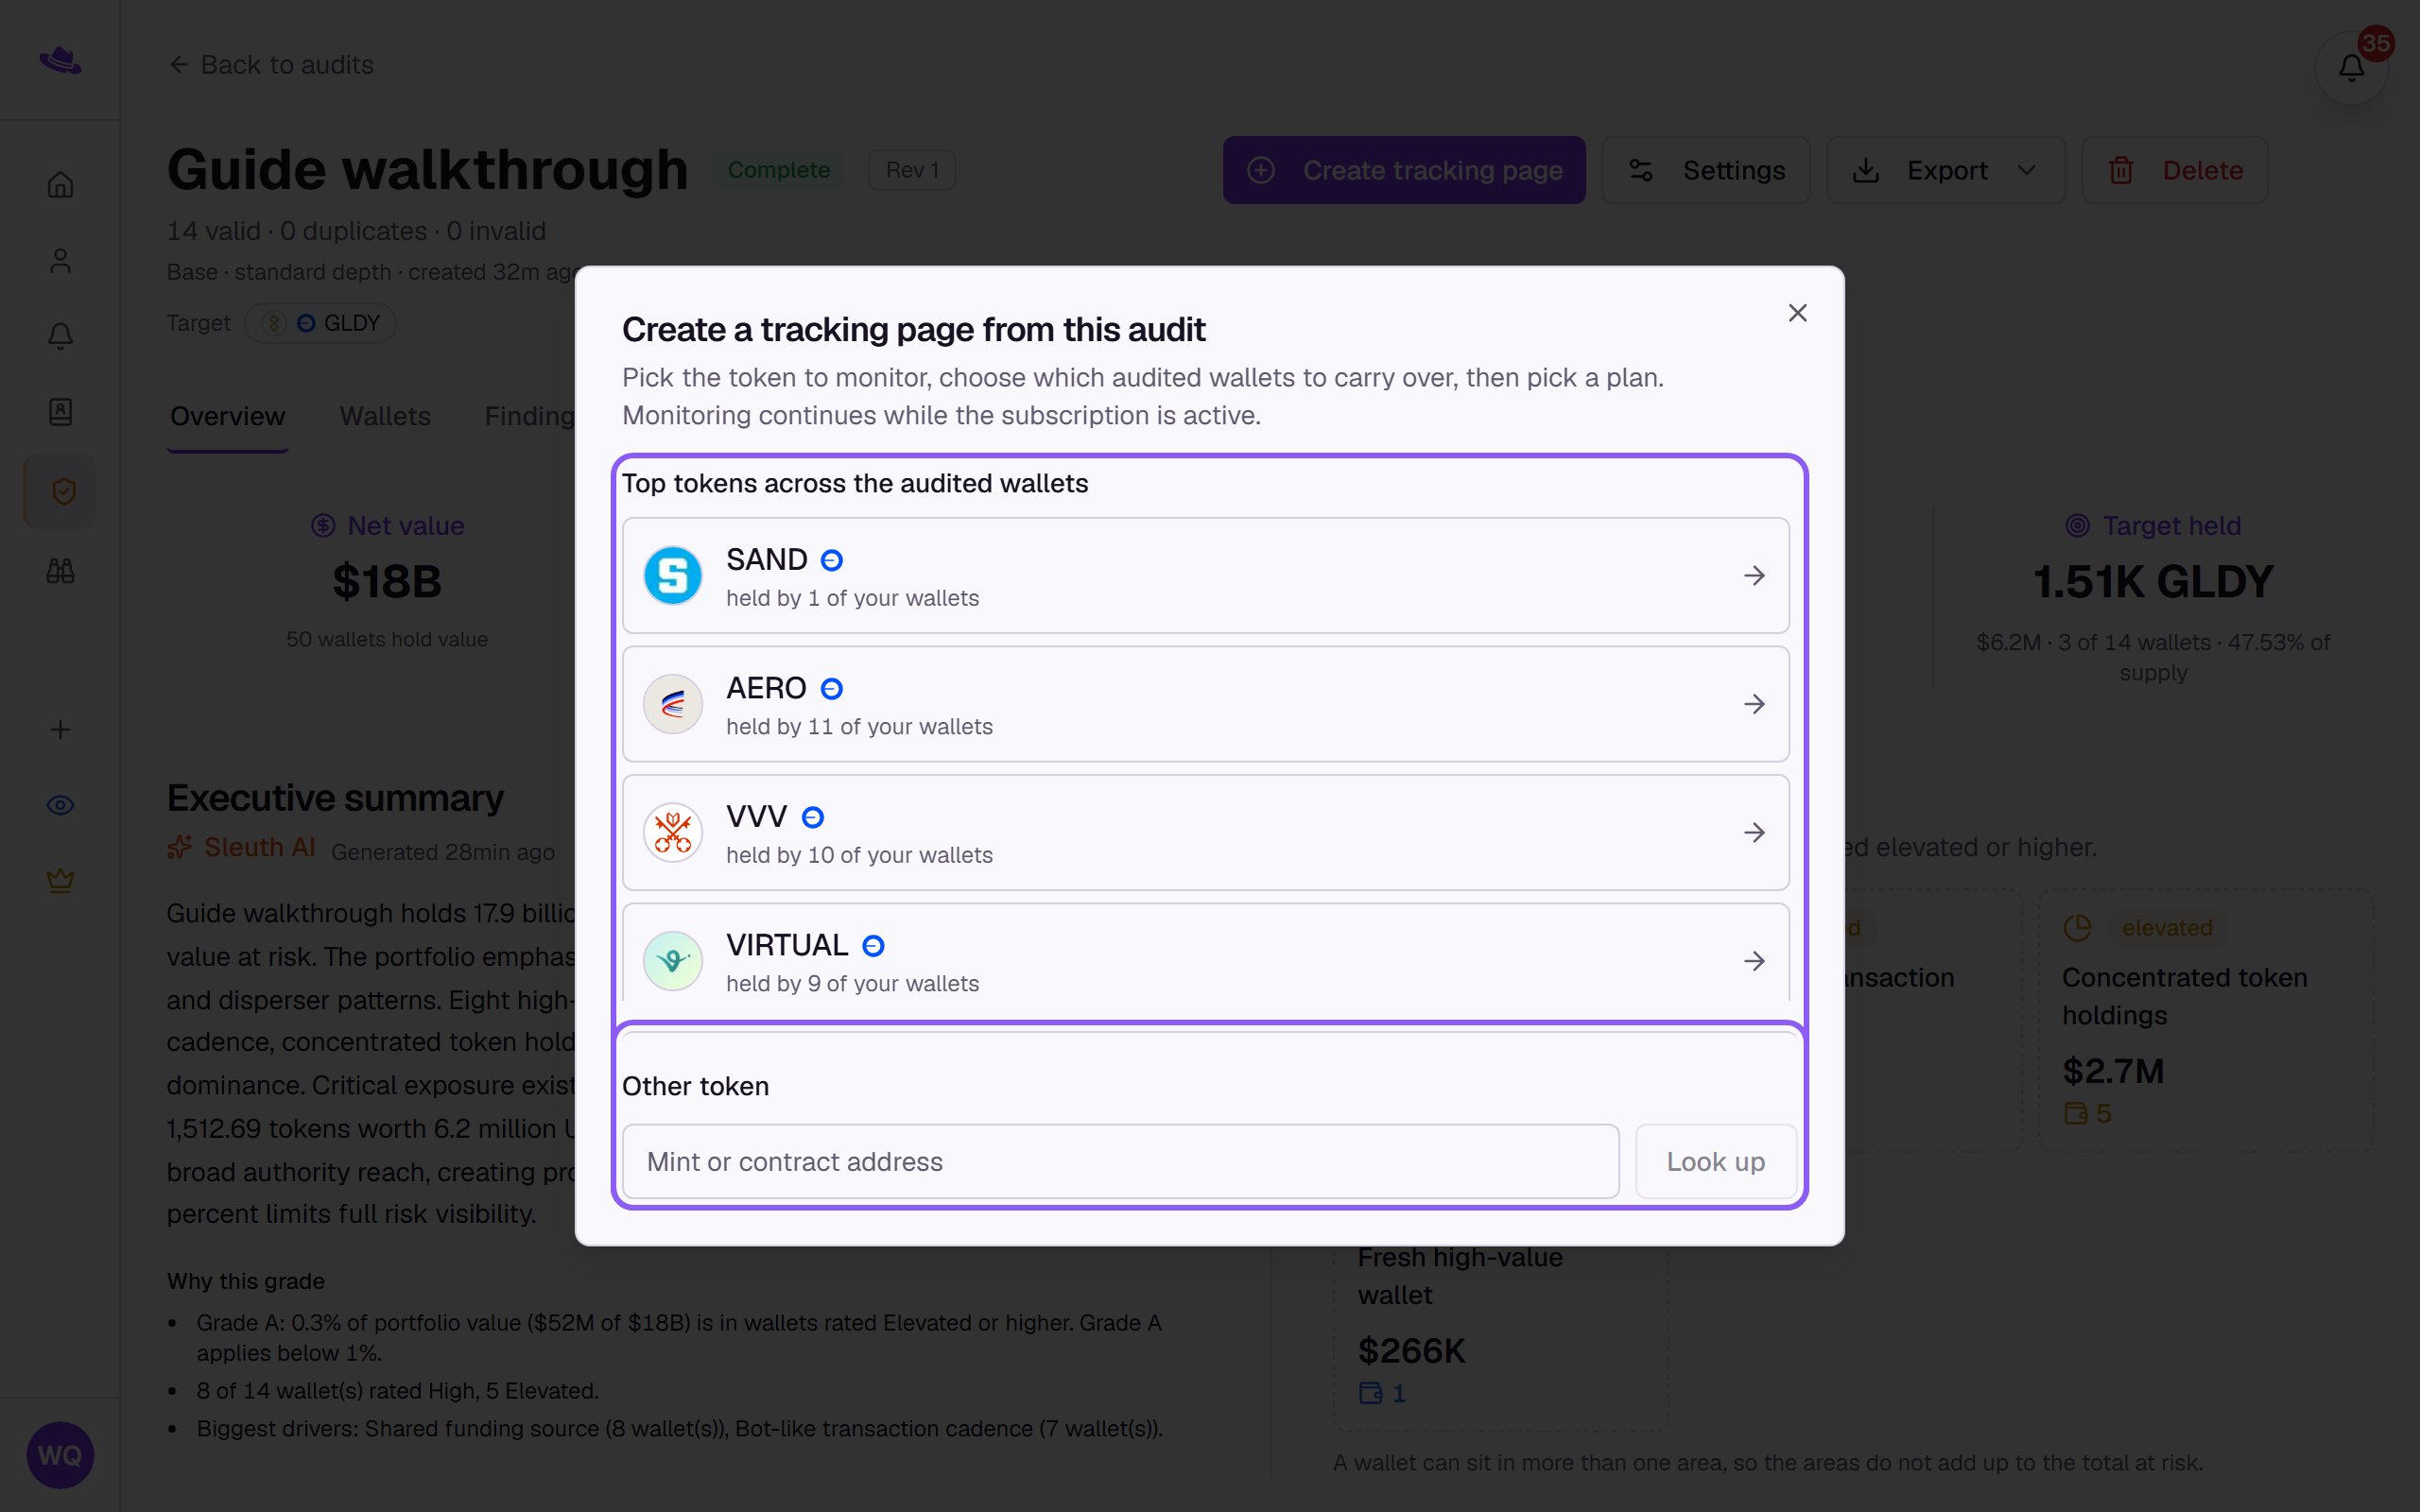Open the binoculars icon in sidebar

(60, 571)
